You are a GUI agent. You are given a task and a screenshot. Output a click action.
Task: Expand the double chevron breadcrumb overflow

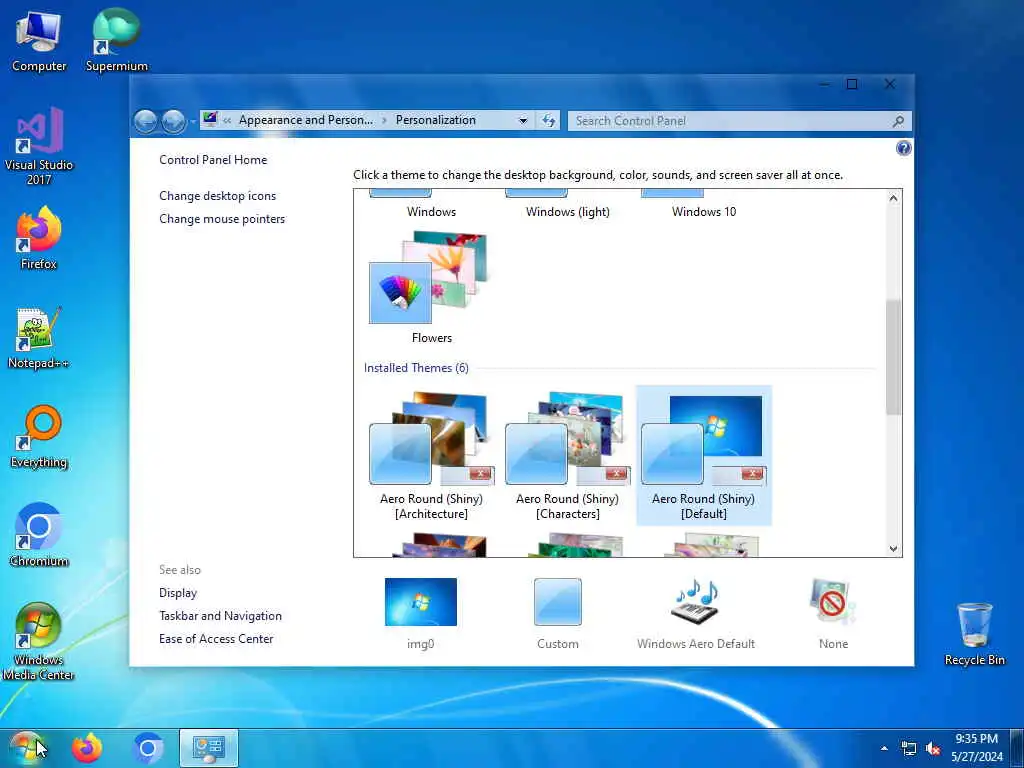coord(227,120)
